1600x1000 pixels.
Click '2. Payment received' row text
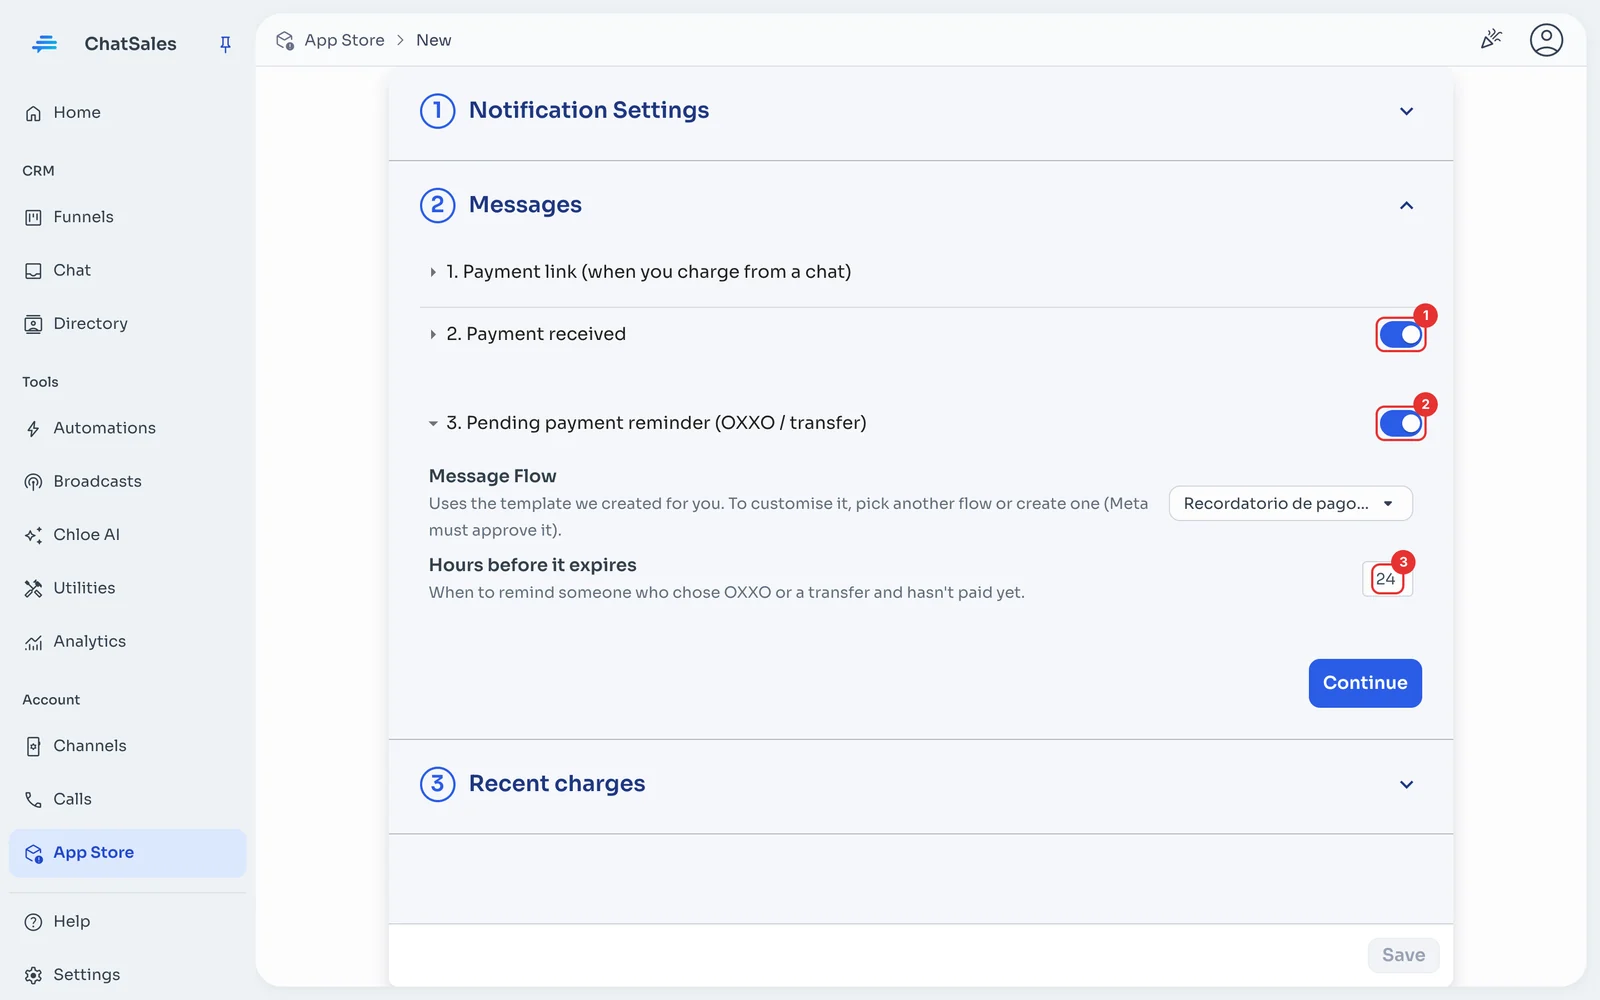coord(536,334)
